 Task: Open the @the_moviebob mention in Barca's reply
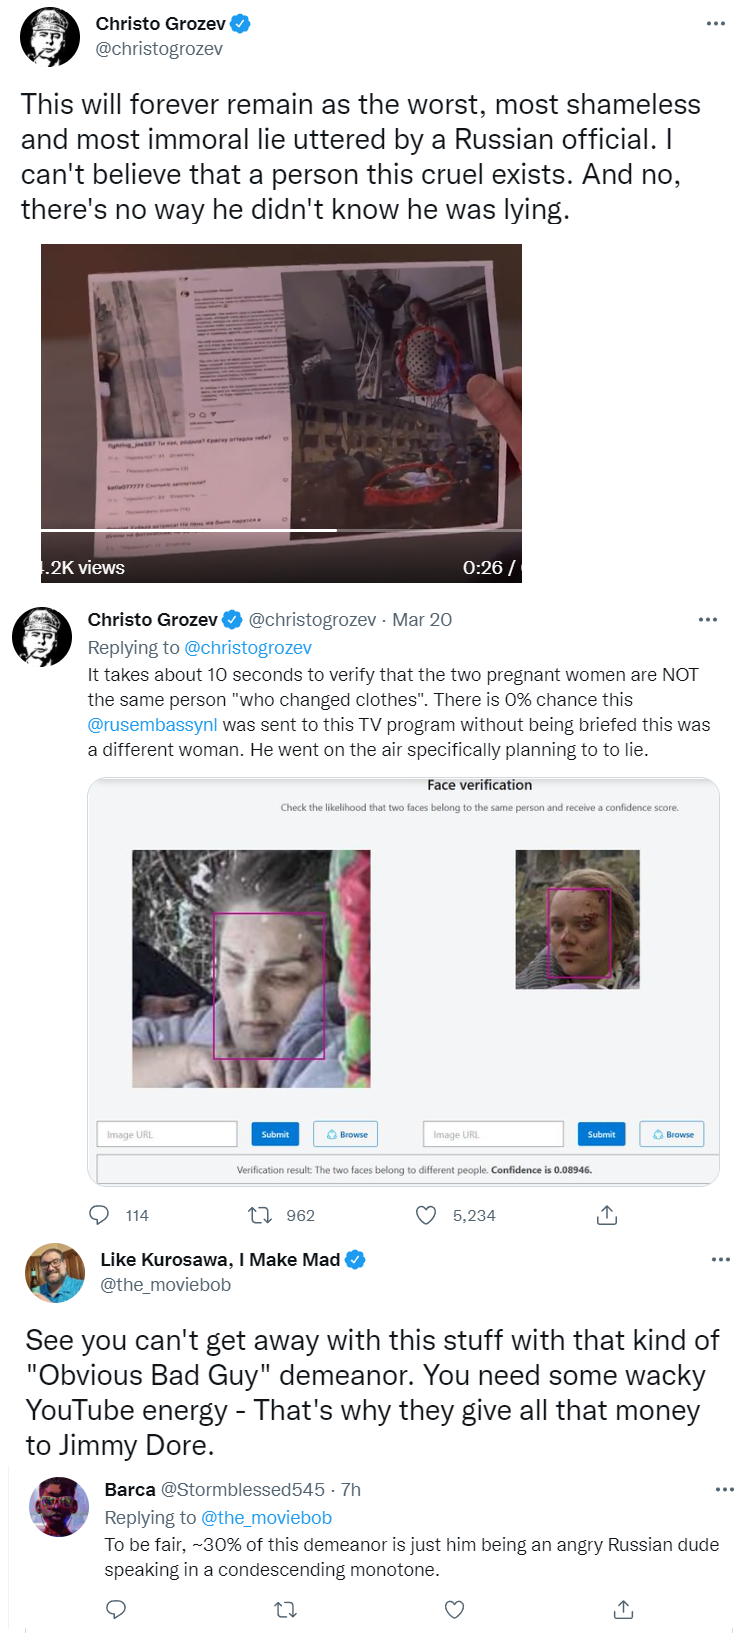click(266, 1518)
